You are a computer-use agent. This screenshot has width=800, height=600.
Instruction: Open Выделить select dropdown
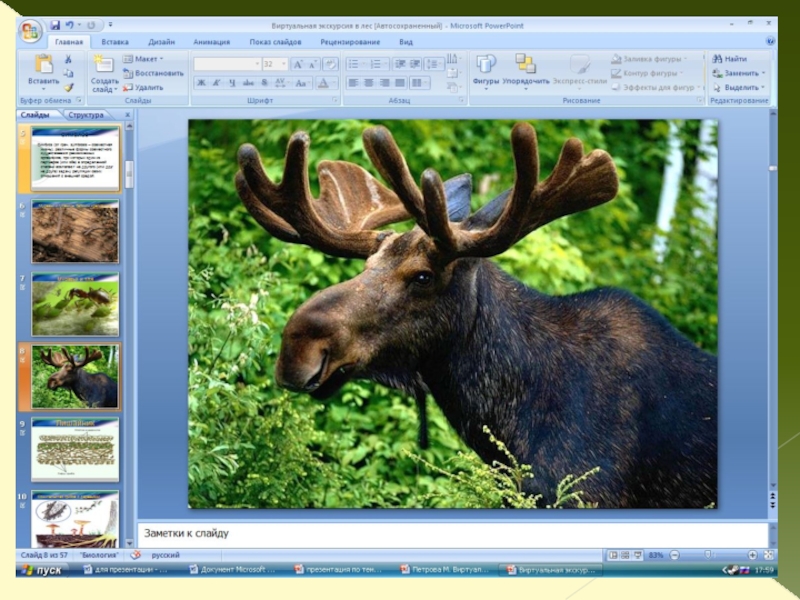(739, 88)
